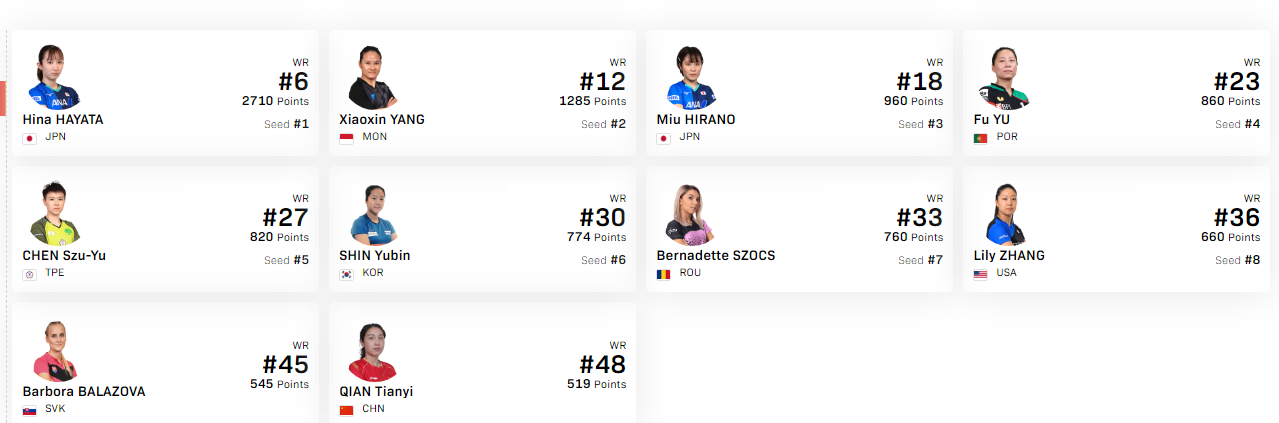Viewport: 1279px width, 423px height.
Task: Click the Romania flag under Bernadette SZOCS
Action: pyautogui.click(x=664, y=274)
